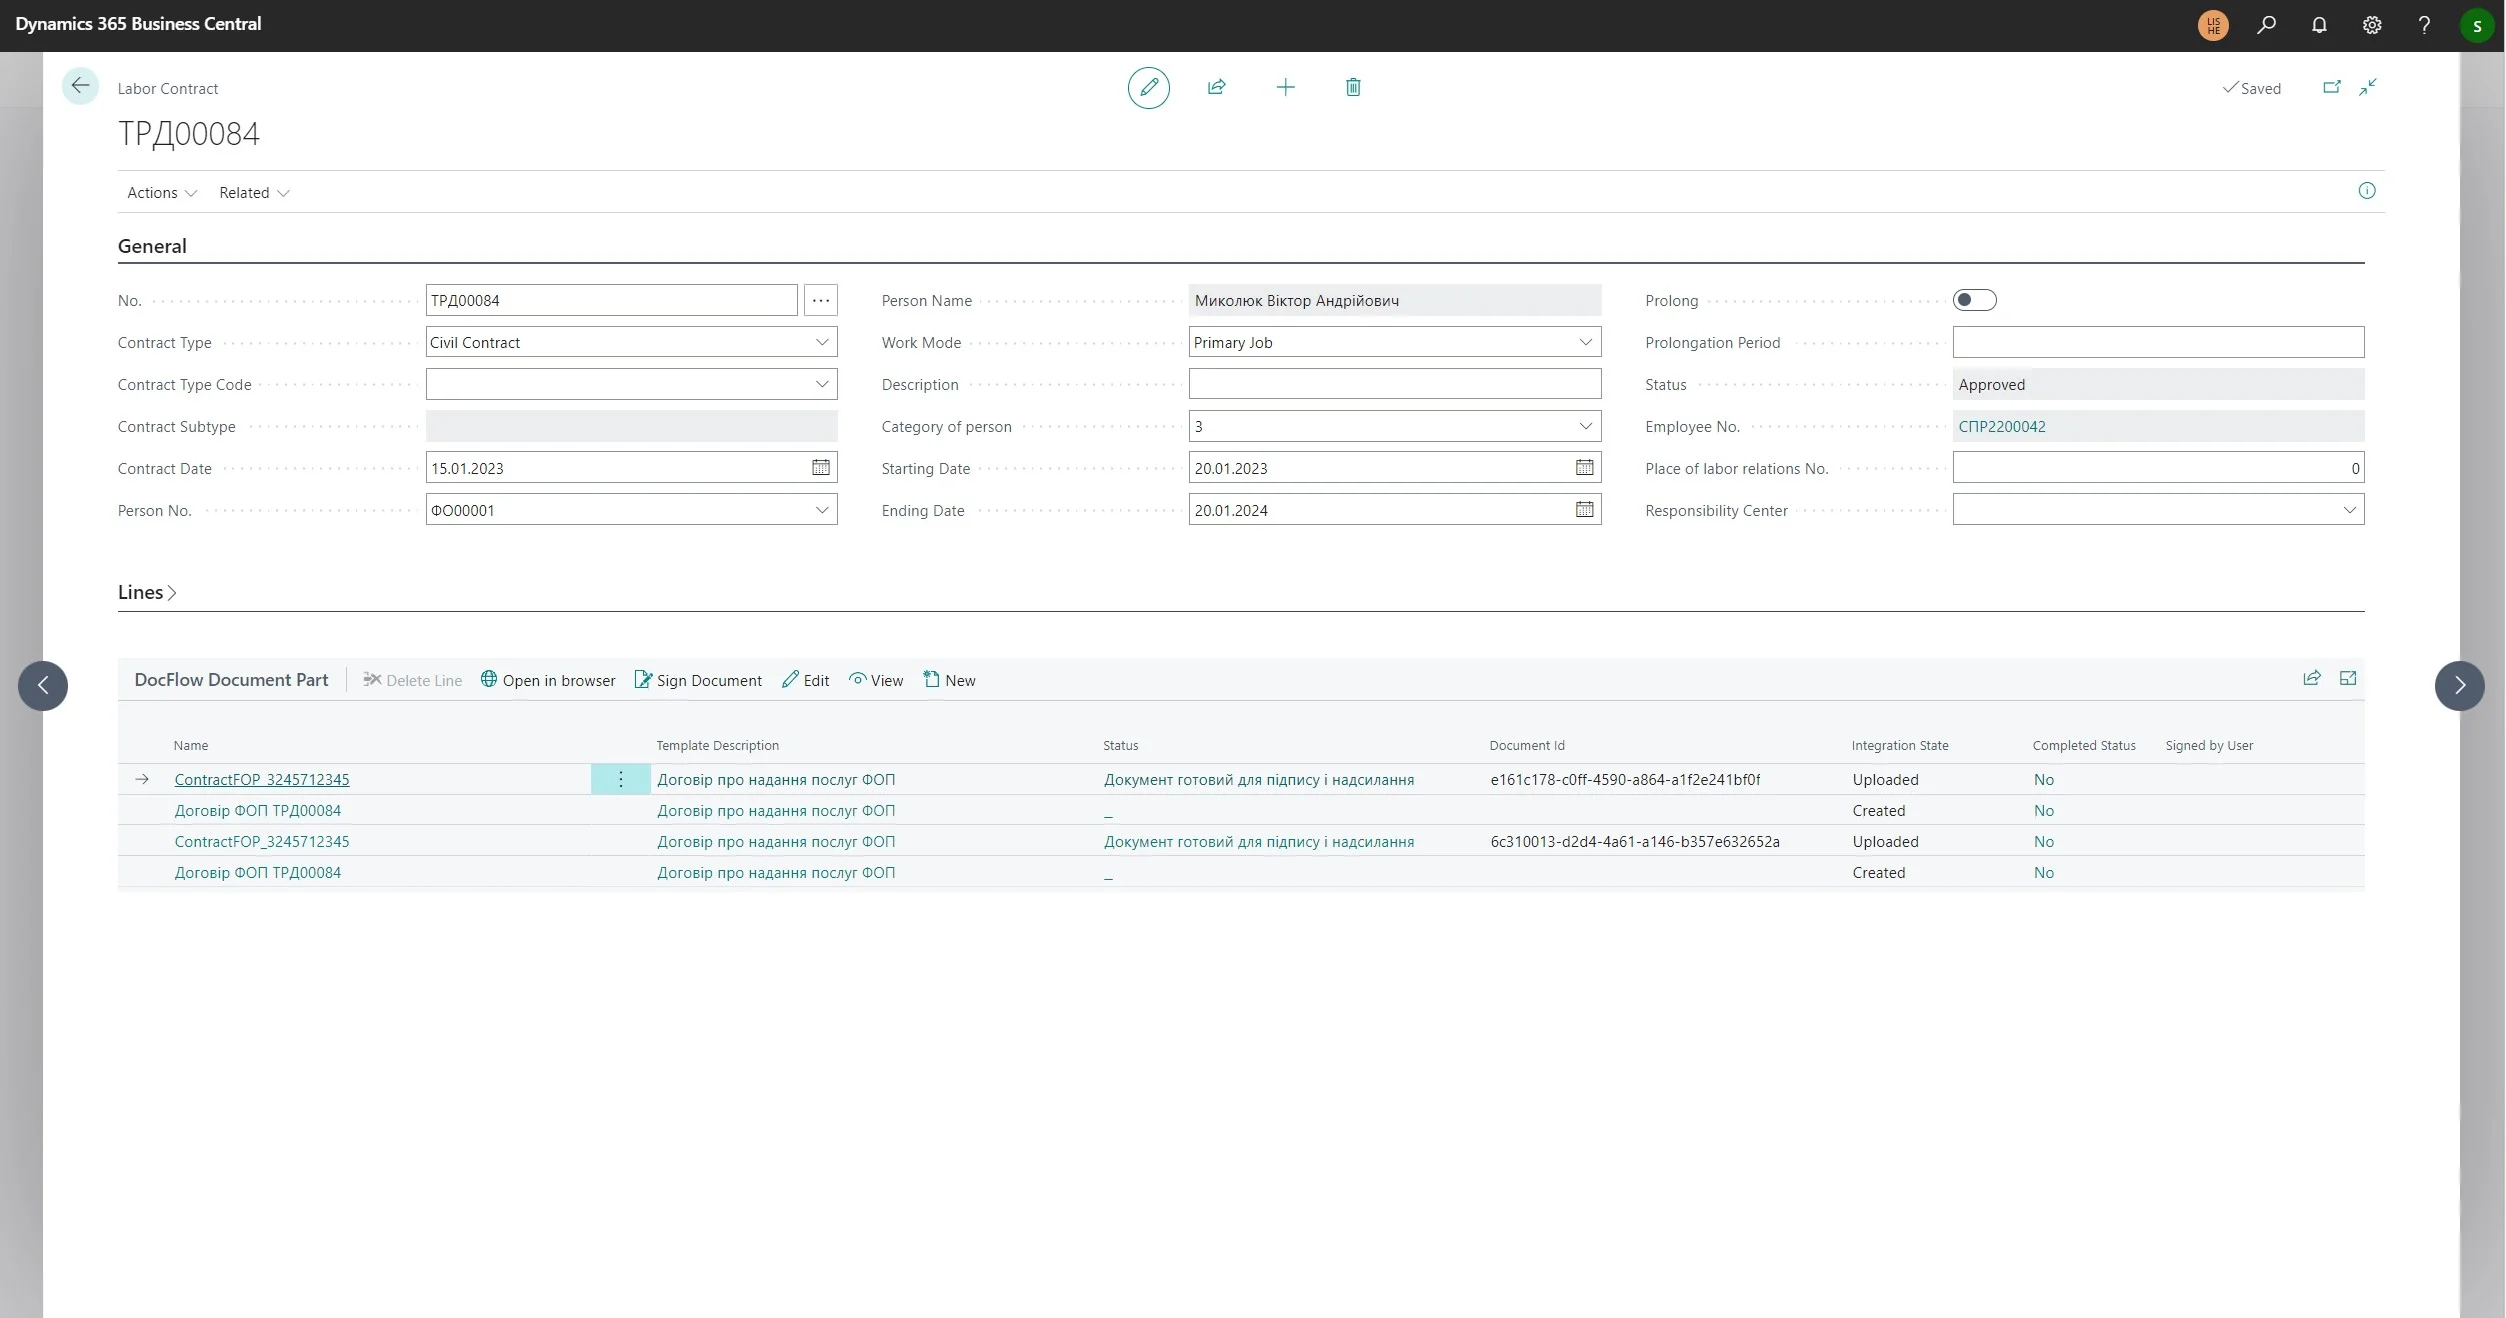Click the trash delete icon in header
This screenshot has height=1318, width=2506.
pyautogui.click(x=1352, y=88)
